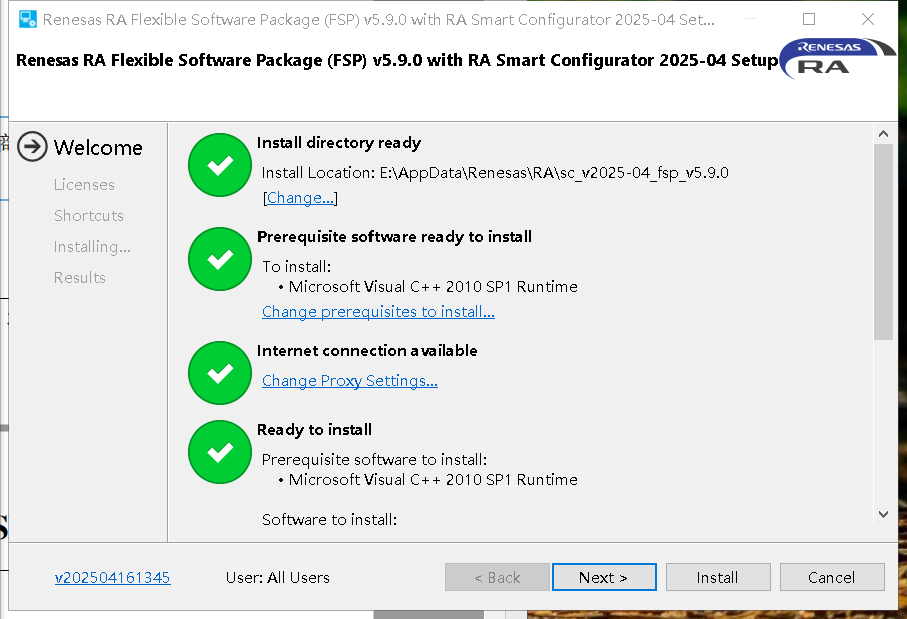The image size is (907, 619).
Task: Click the installer icon in title bar
Action: pyautogui.click(x=28, y=19)
